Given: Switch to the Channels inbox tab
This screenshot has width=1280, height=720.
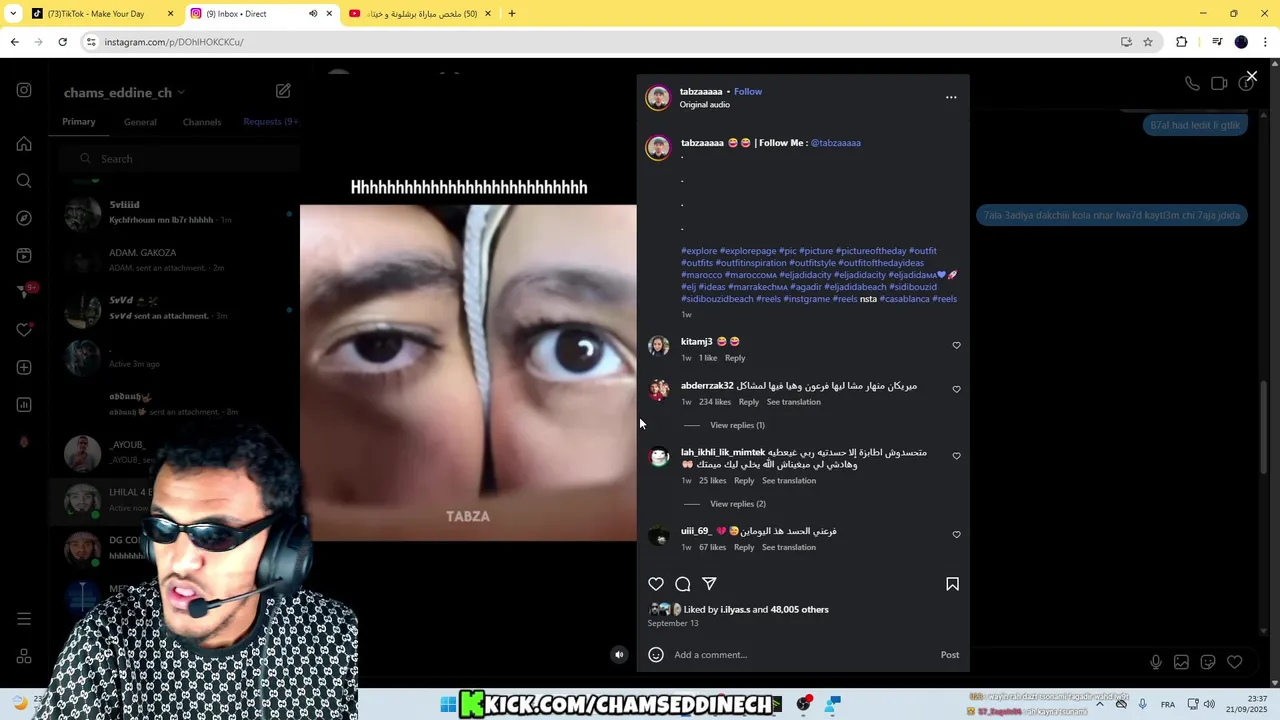Looking at the screenshot, I should [202, 122].
